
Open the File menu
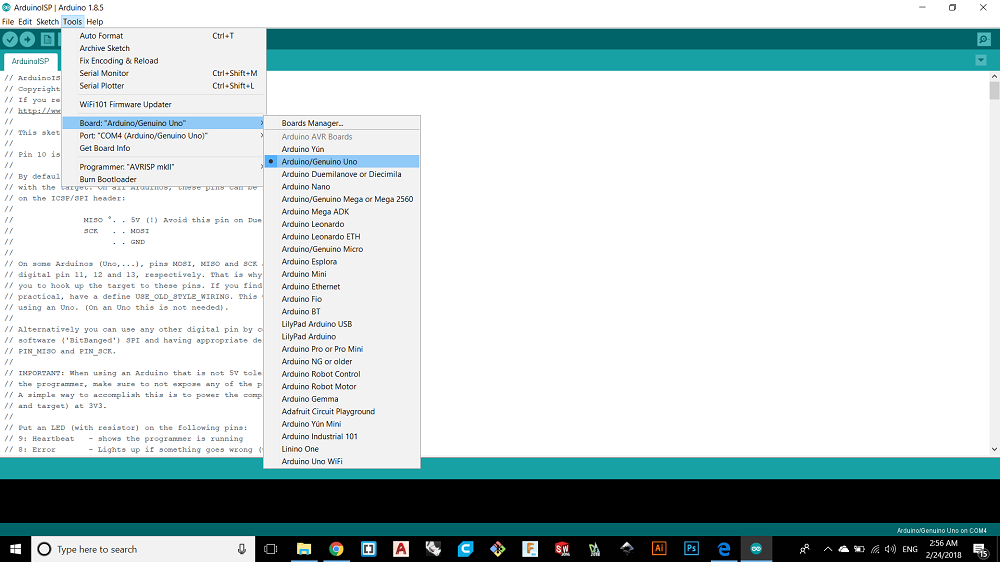coord(8,22)
